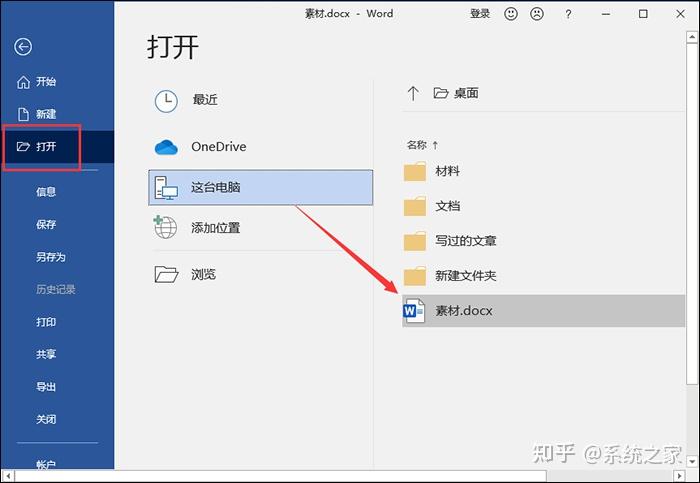Select the OneDrive location label
This screenshot has height=483, width=700.
tap(219, 147)
